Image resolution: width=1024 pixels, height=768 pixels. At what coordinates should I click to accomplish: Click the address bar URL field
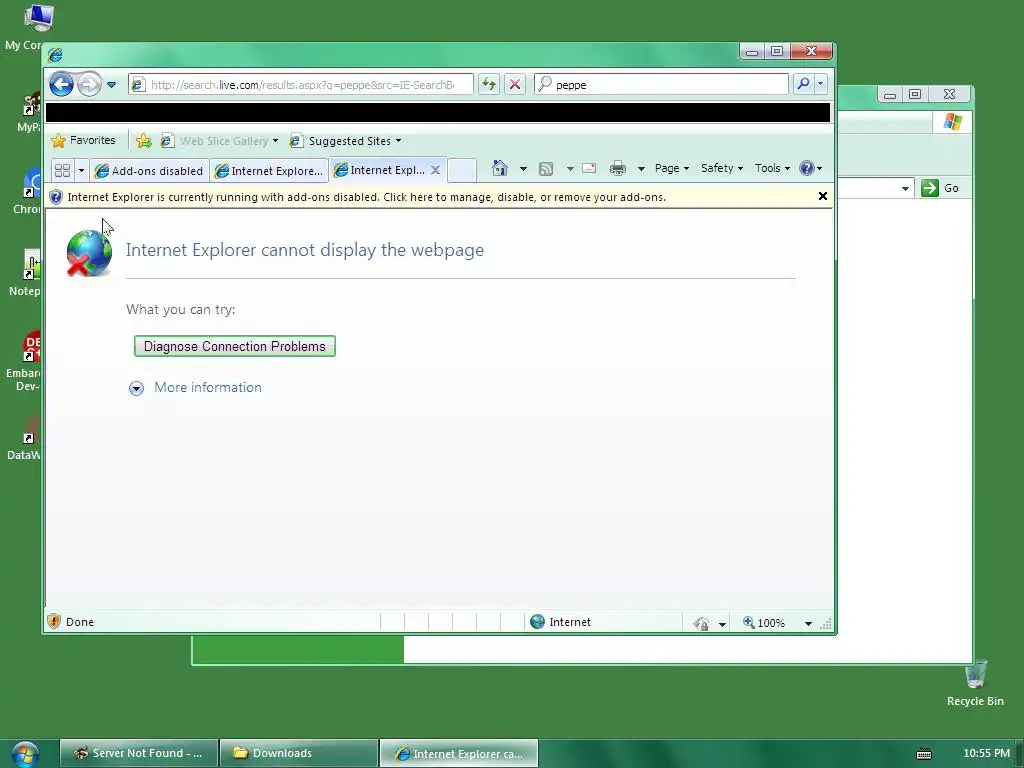(301, 84)
